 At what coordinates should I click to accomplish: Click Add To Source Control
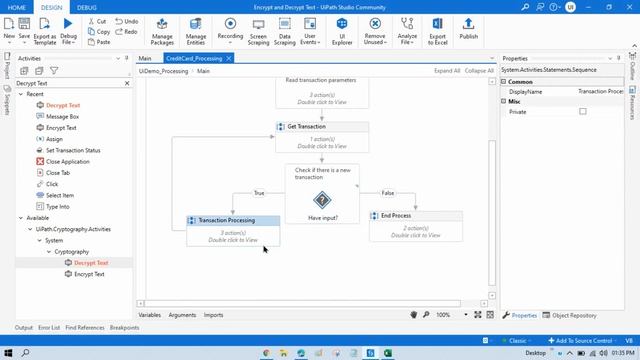(580, 340)
